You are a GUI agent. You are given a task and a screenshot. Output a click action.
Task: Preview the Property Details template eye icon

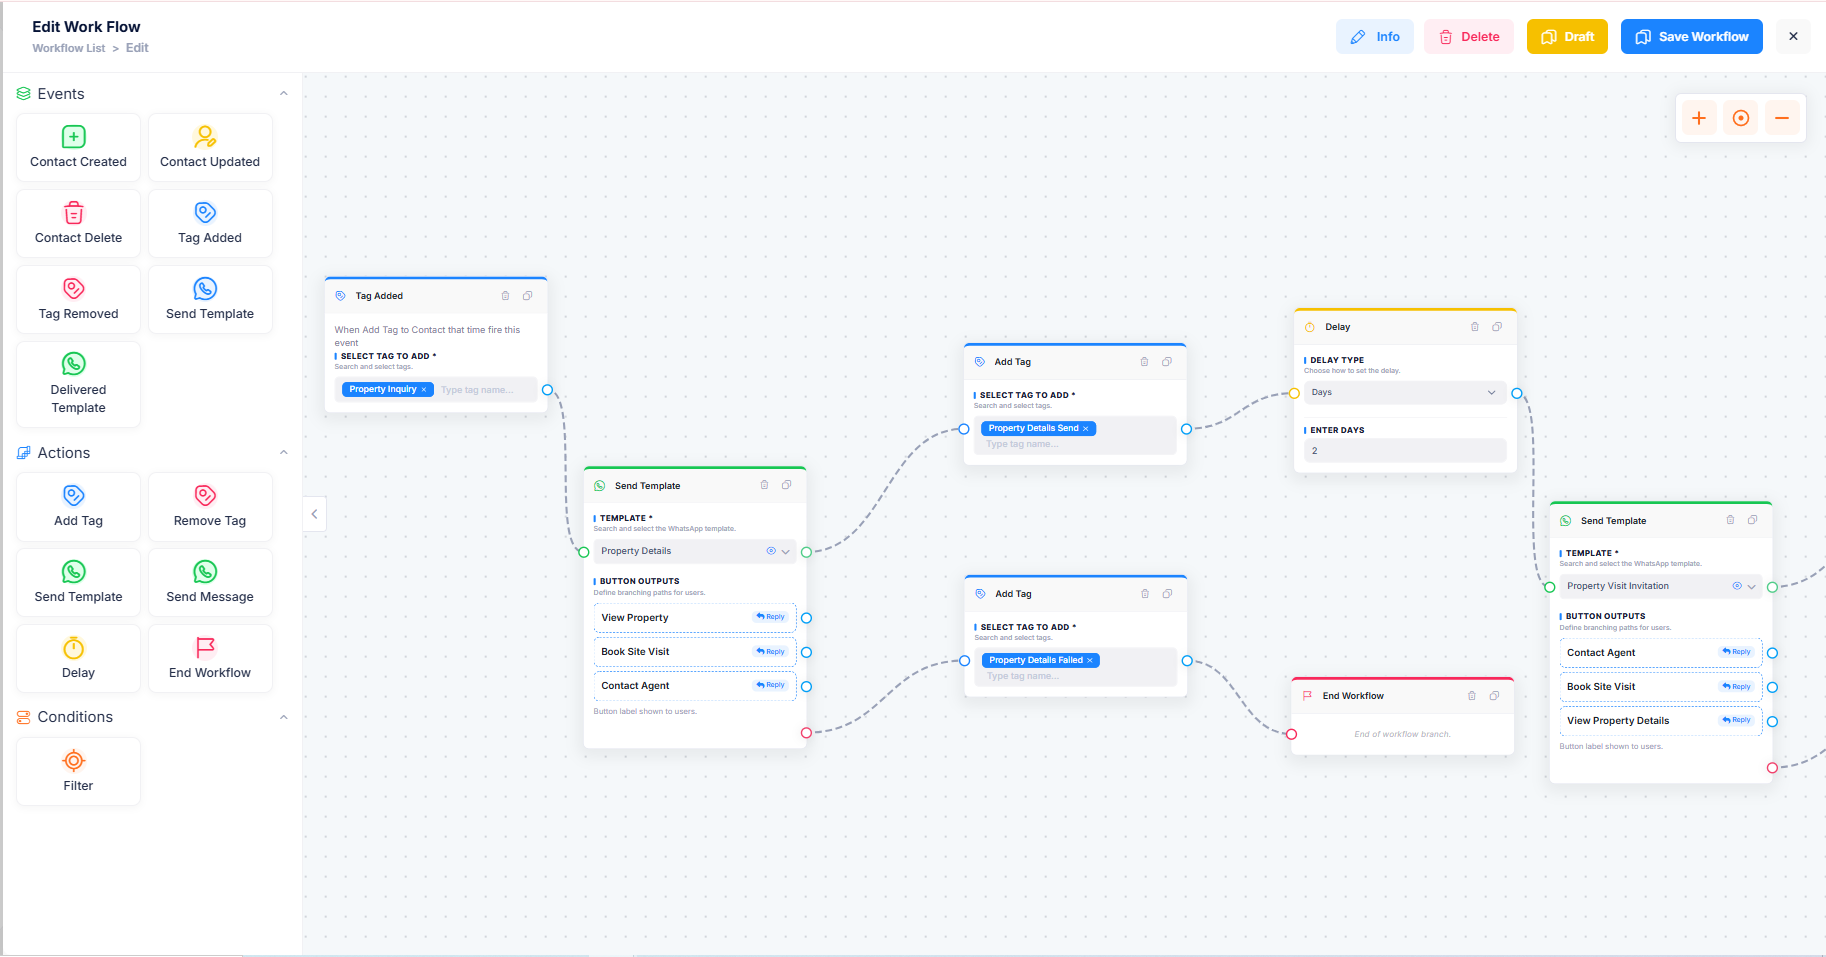tap(770, 551)
